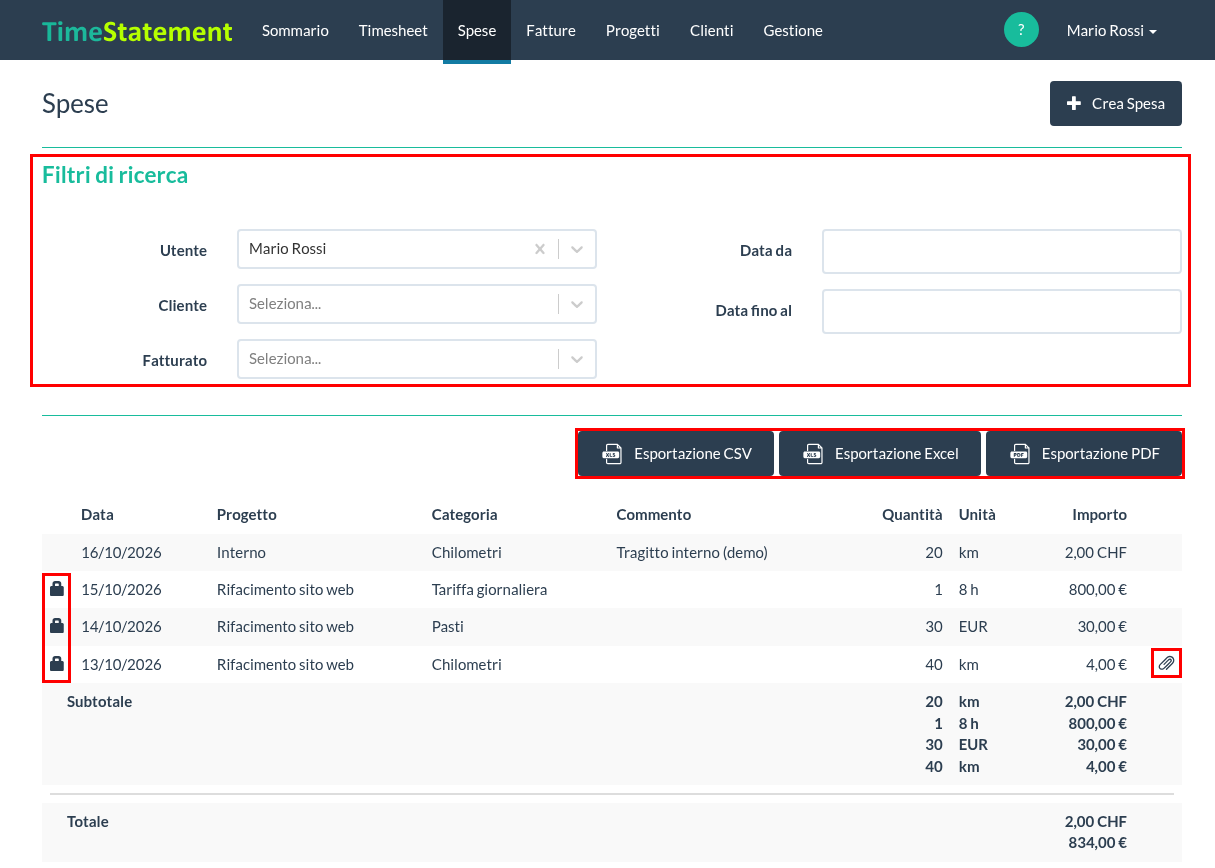The height and width of the screenshot is (868, 1215).
Task: Click the lock icon on the 13/10/2026 row
Action: (x=57, y=663)
